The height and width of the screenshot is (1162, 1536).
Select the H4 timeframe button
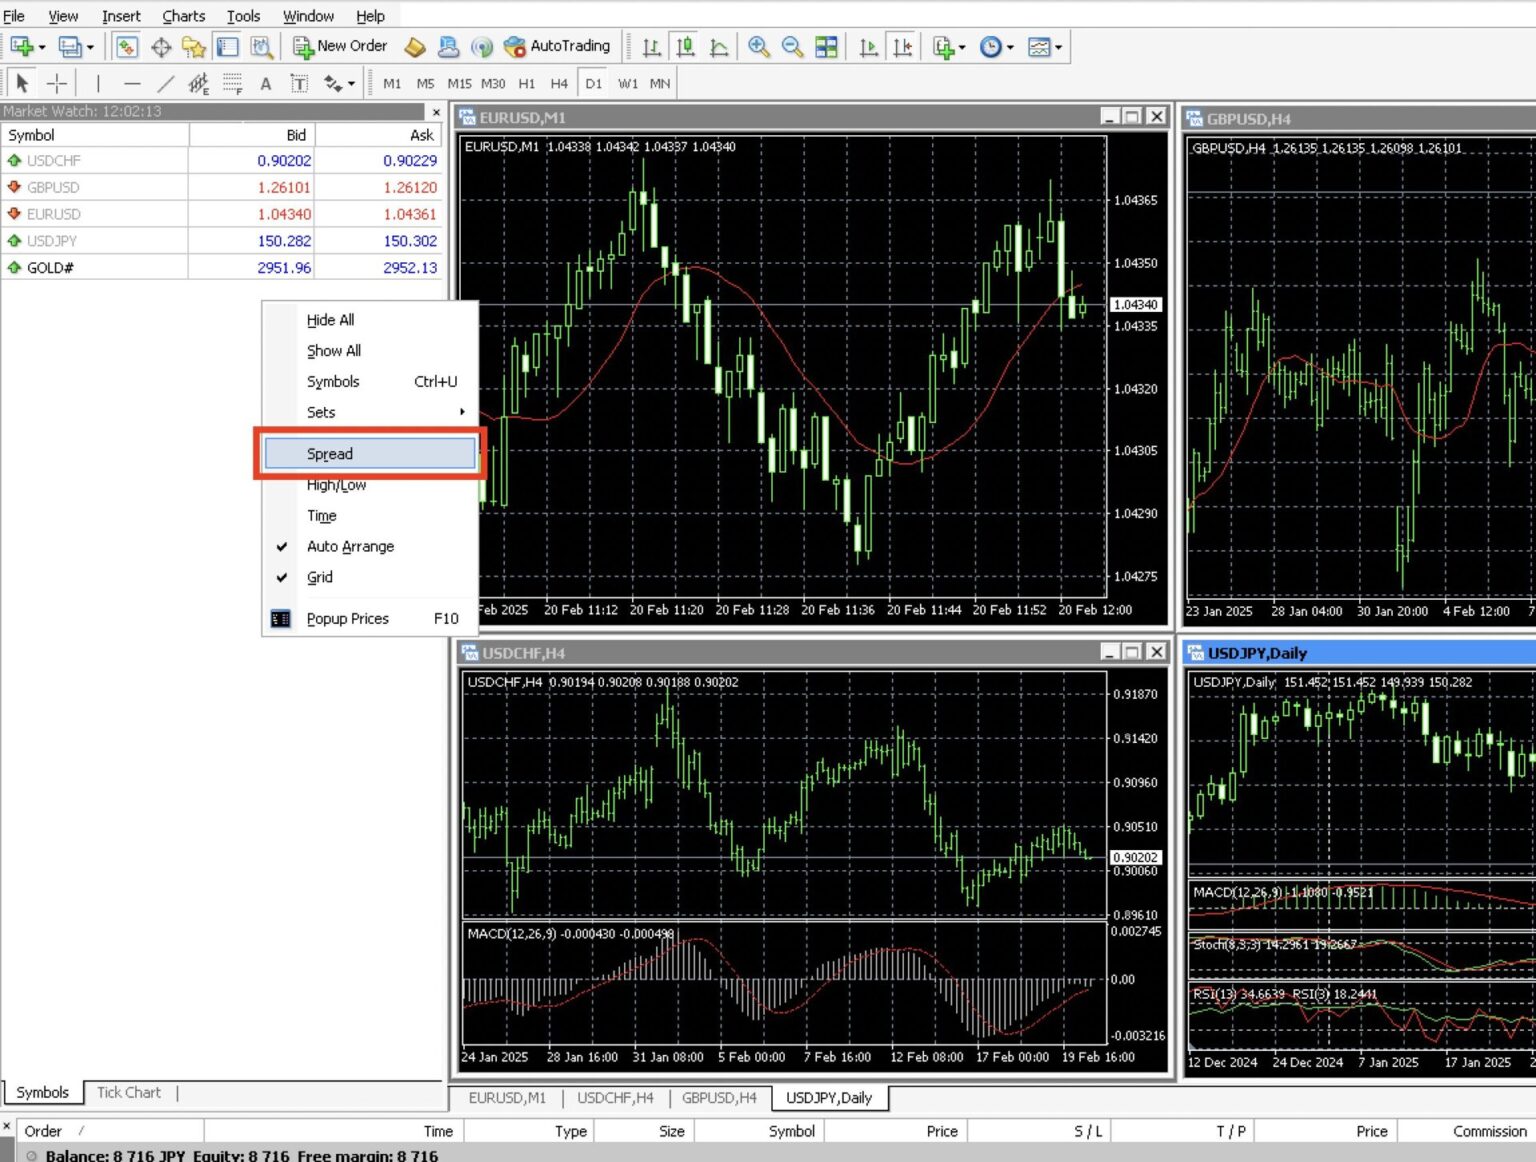click(x=559, y=84)
